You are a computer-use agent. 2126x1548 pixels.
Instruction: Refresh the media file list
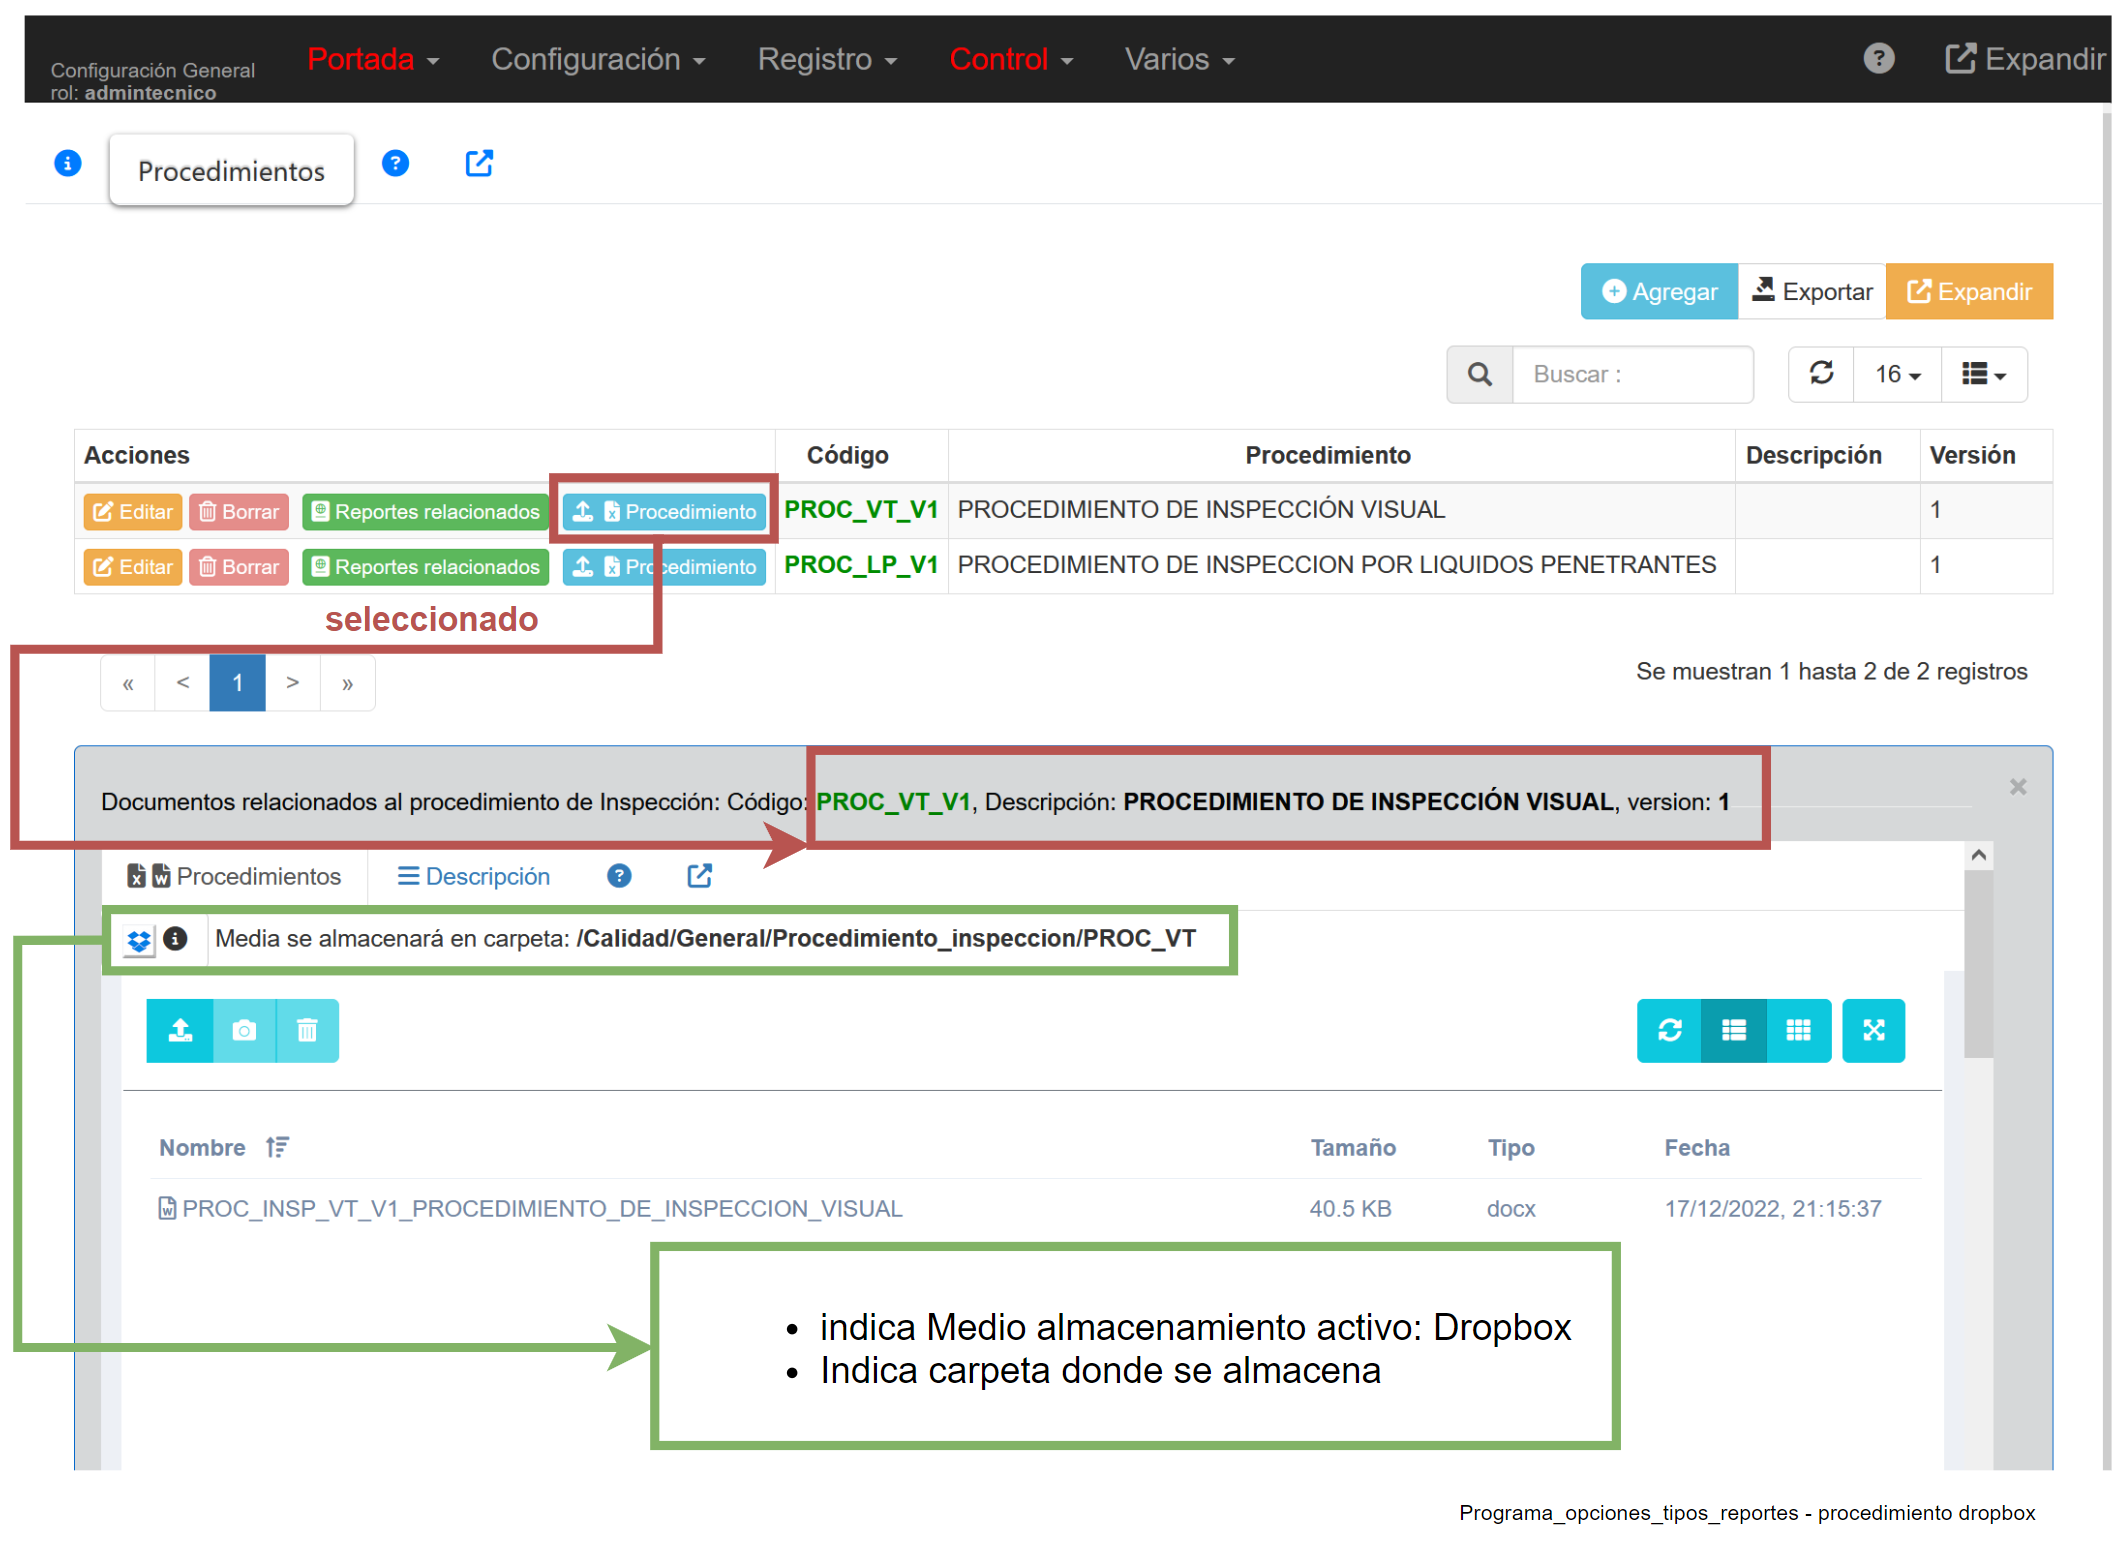click(1669, 1030)
